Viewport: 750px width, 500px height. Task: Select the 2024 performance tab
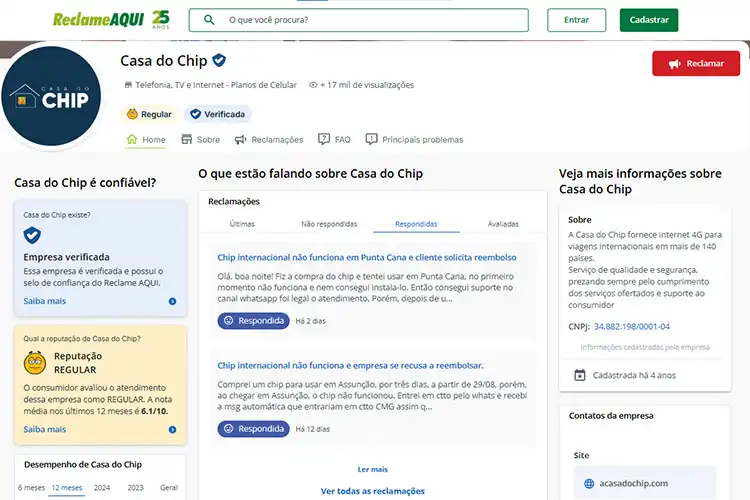pos(102,488)
